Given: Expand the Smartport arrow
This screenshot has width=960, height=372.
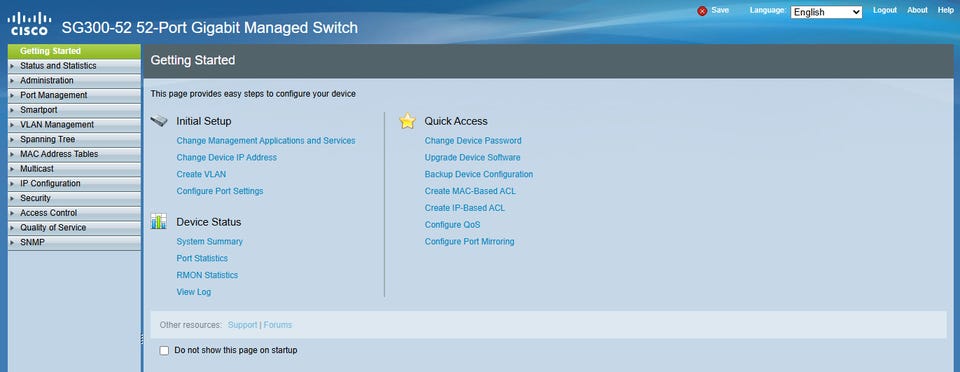Looking at the screenshot, I should 12,110.
